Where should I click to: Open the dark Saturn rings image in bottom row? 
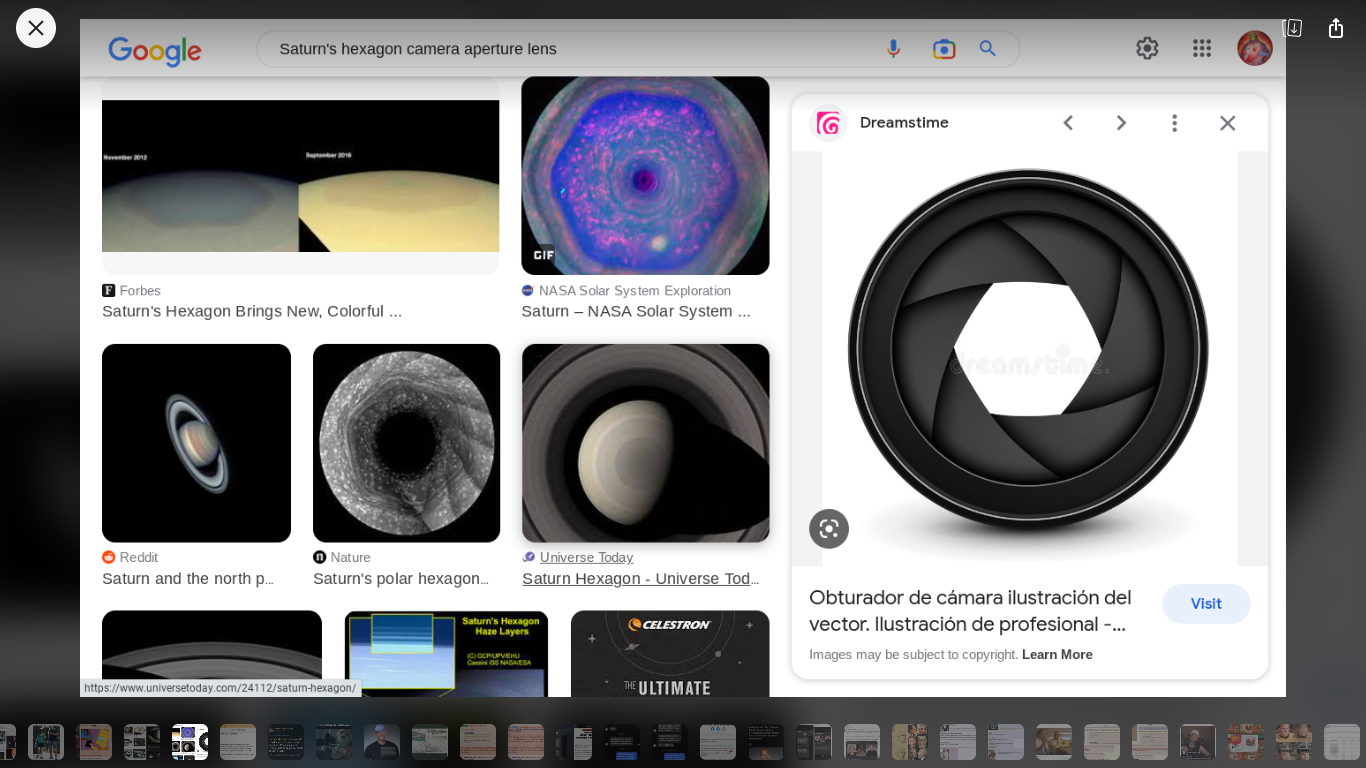coord(212,654)
